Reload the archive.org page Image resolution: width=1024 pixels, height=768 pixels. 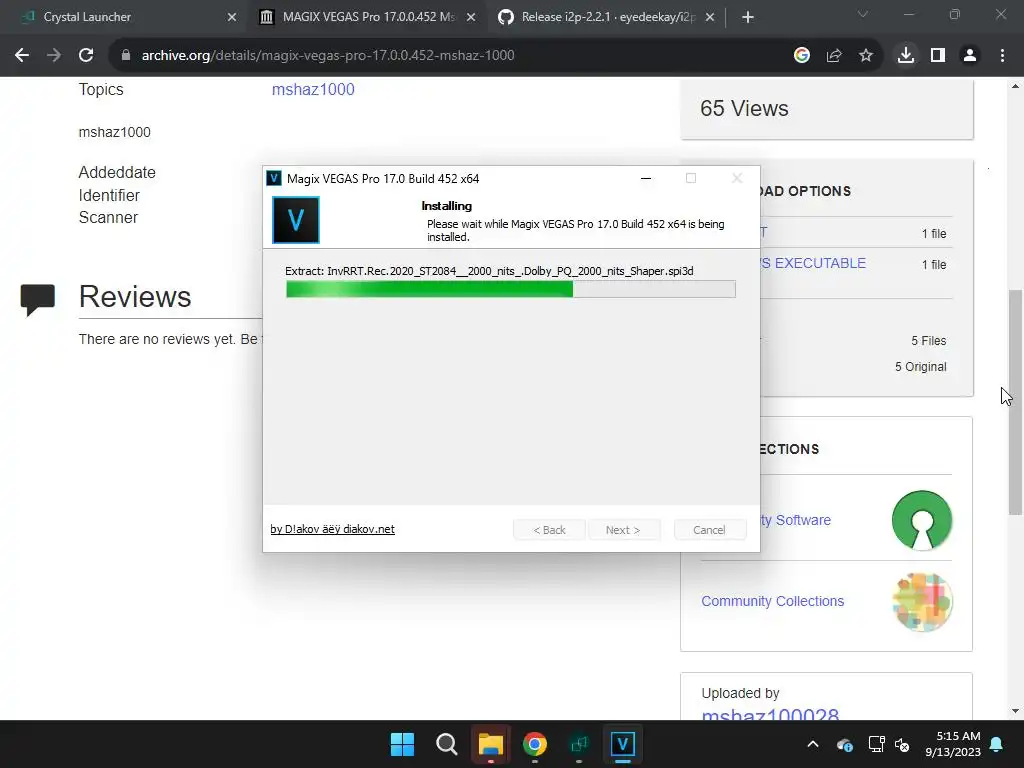coord(86,56)
